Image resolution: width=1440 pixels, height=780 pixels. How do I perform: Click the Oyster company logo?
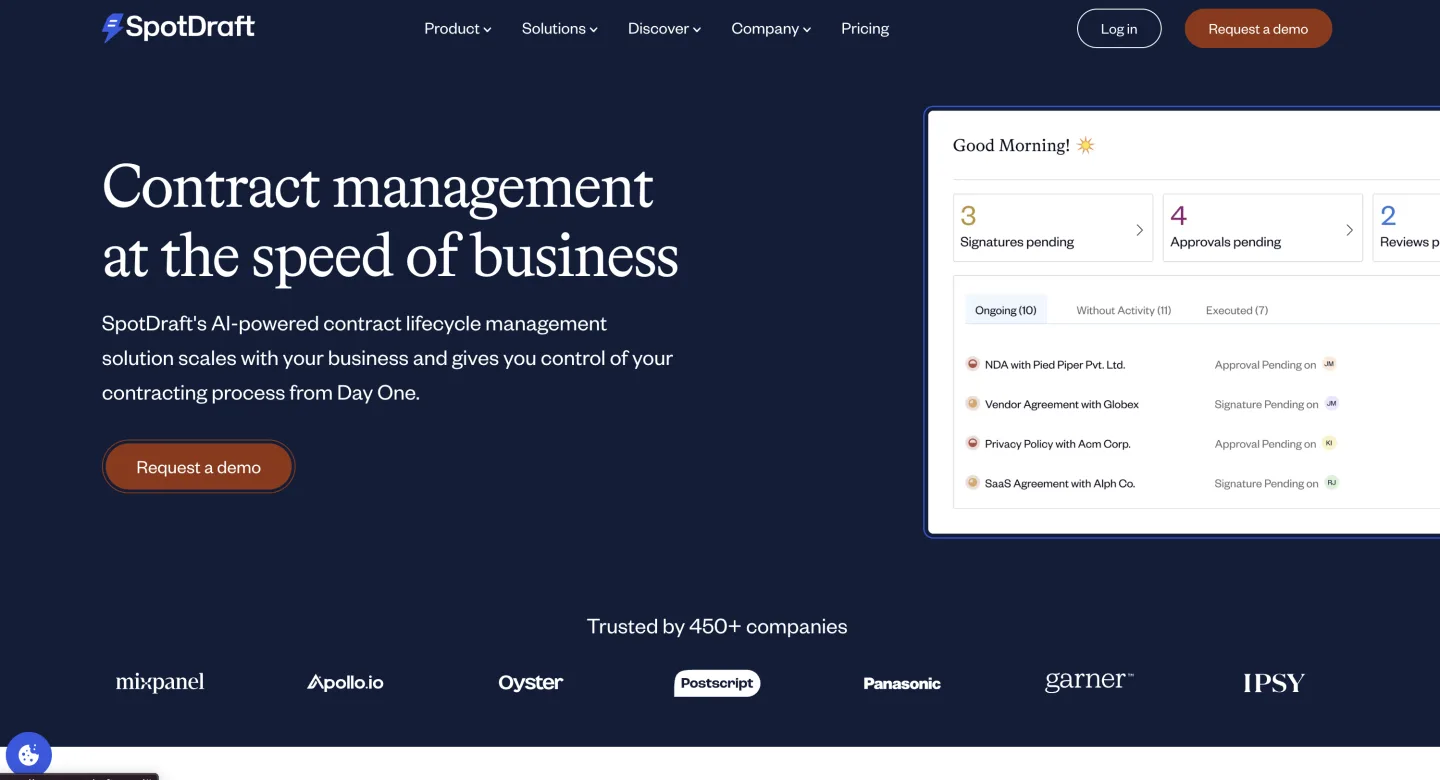[531, 683]
